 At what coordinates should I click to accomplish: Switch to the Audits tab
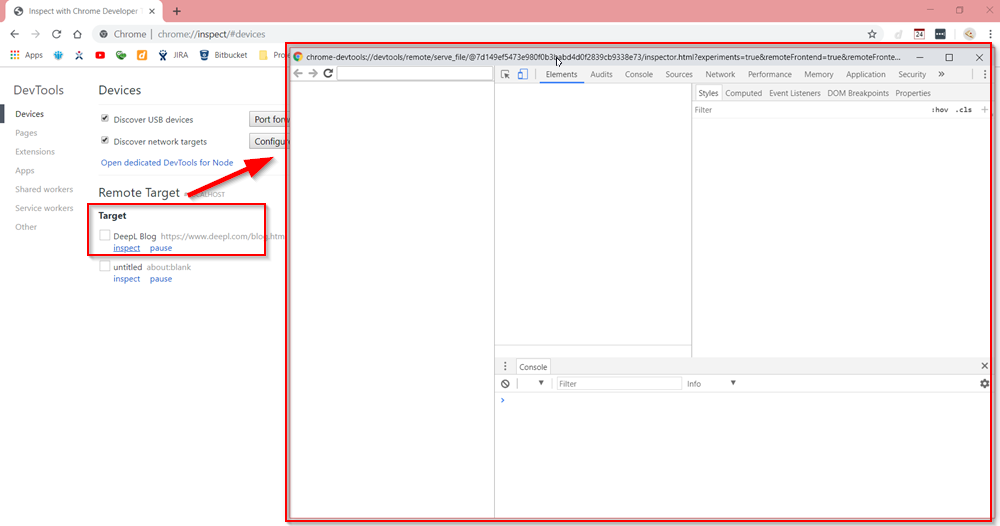(601, 75)
